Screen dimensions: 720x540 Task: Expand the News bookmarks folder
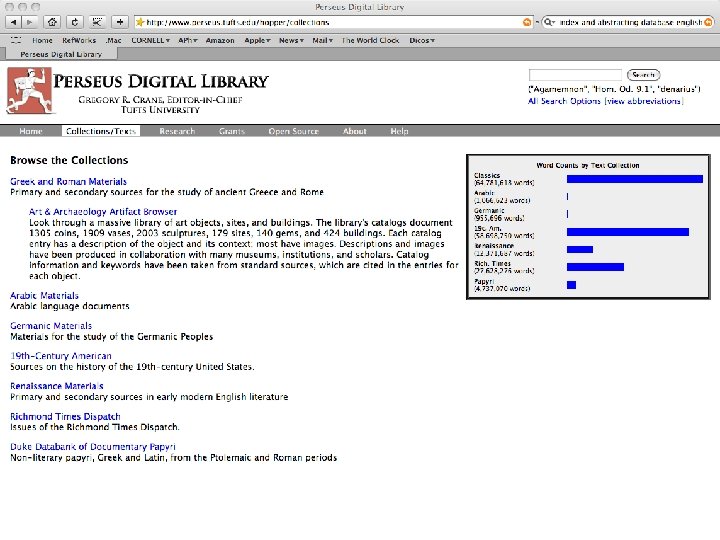point(291,40)
